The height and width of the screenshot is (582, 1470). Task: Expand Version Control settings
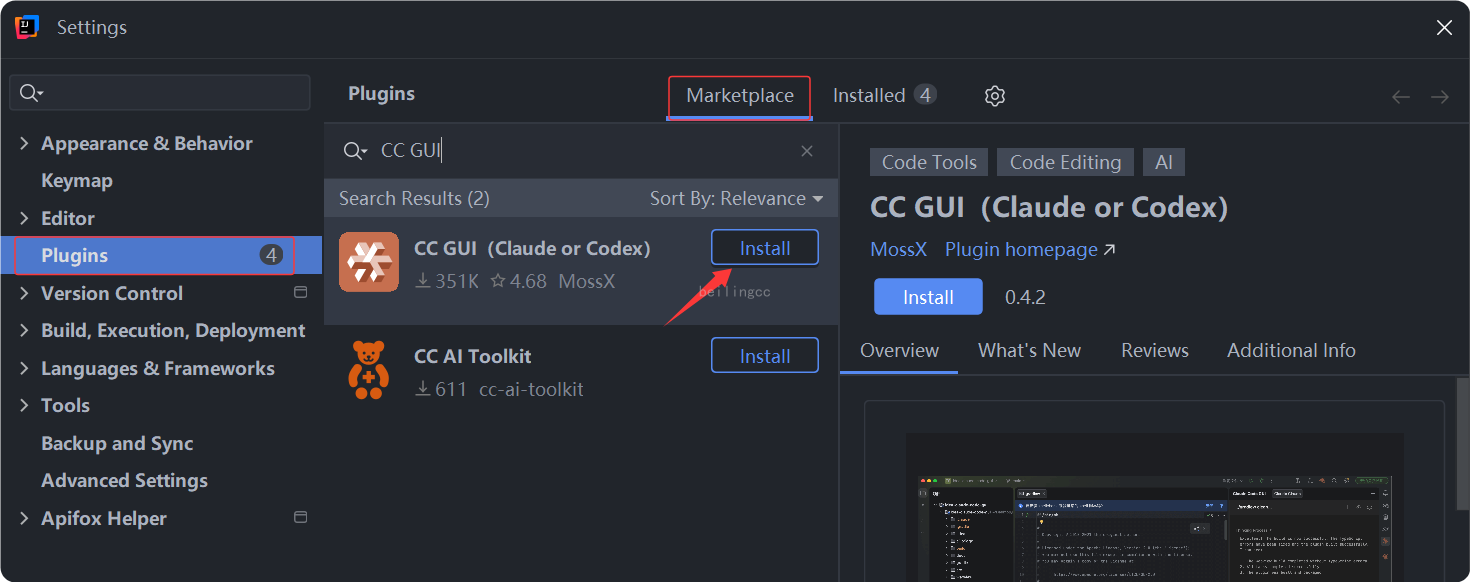[x=24, y=293]
